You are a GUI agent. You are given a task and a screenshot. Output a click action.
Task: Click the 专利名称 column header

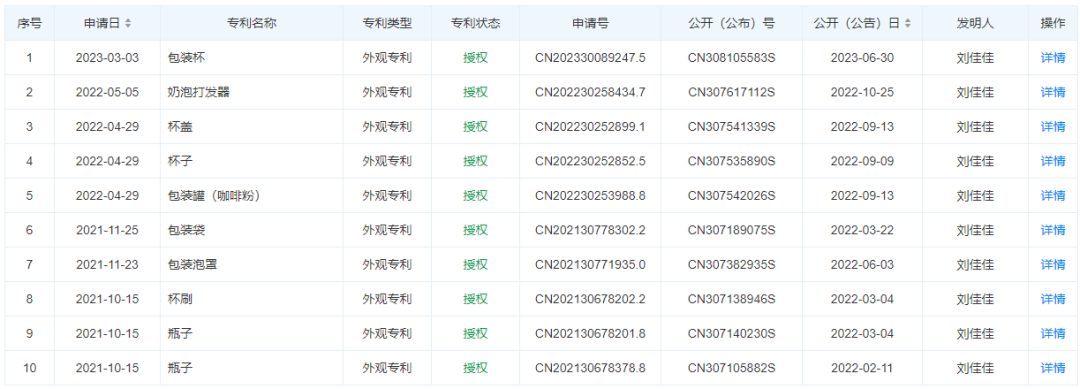(251, 23)
